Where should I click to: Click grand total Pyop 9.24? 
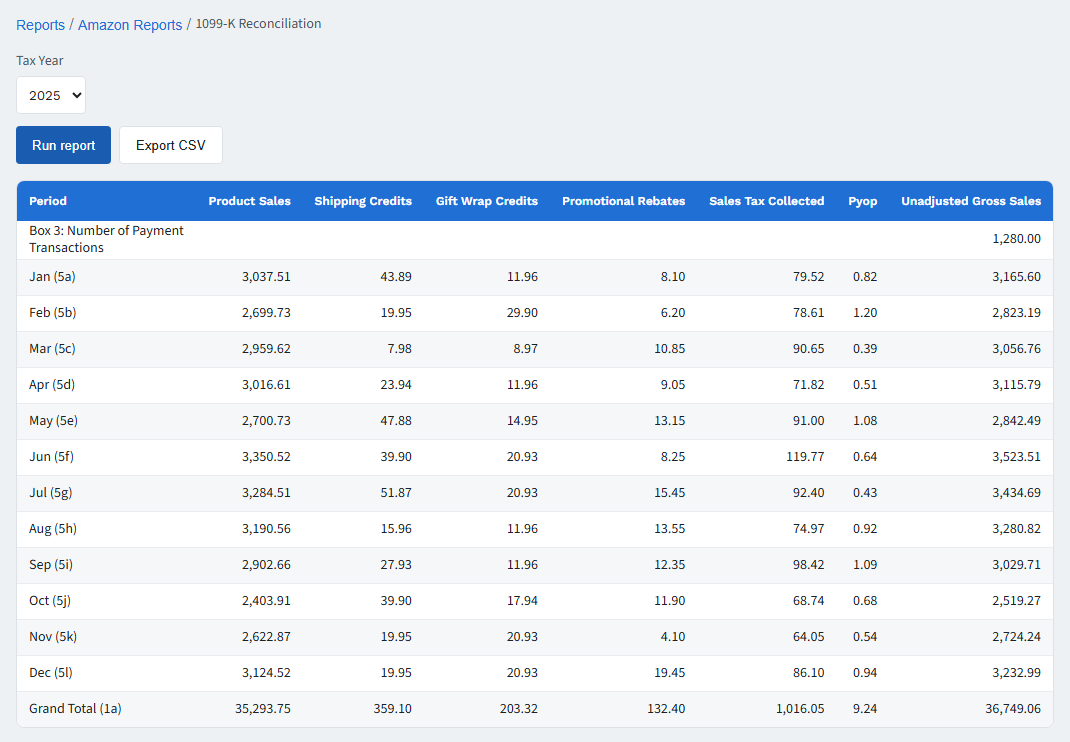[x=865, y=709]
